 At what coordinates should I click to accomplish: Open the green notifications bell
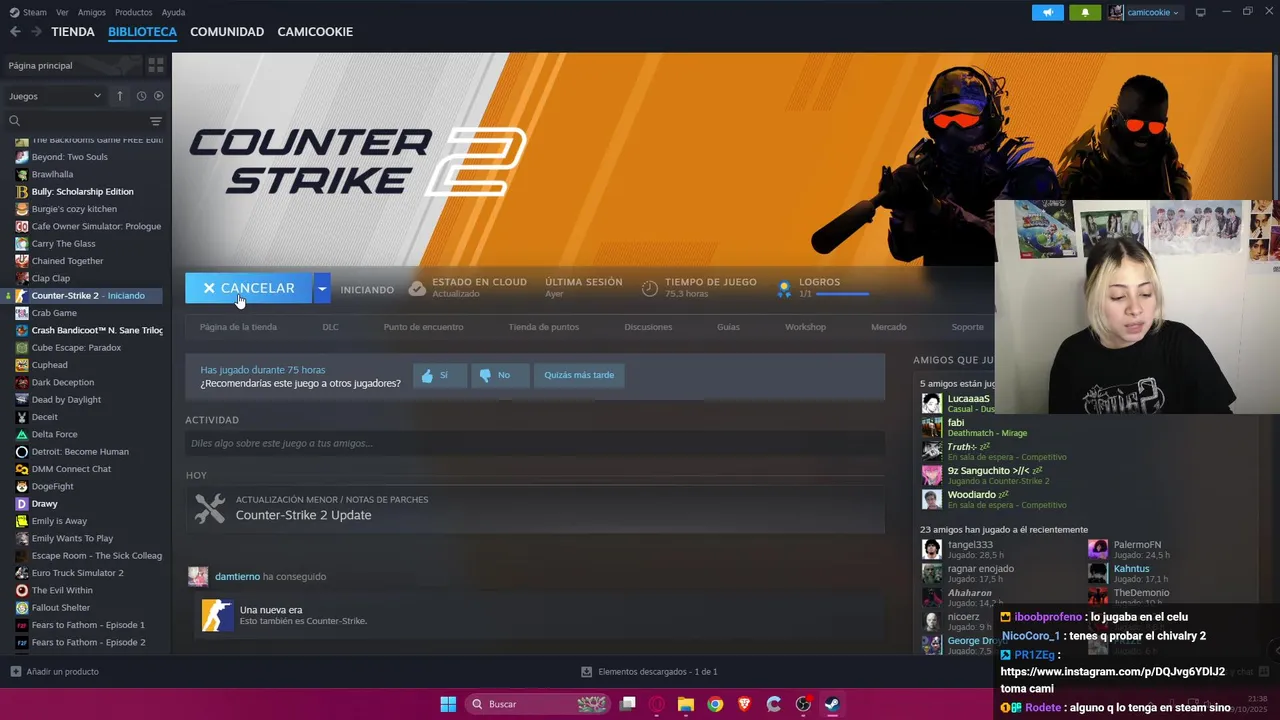1085,12
